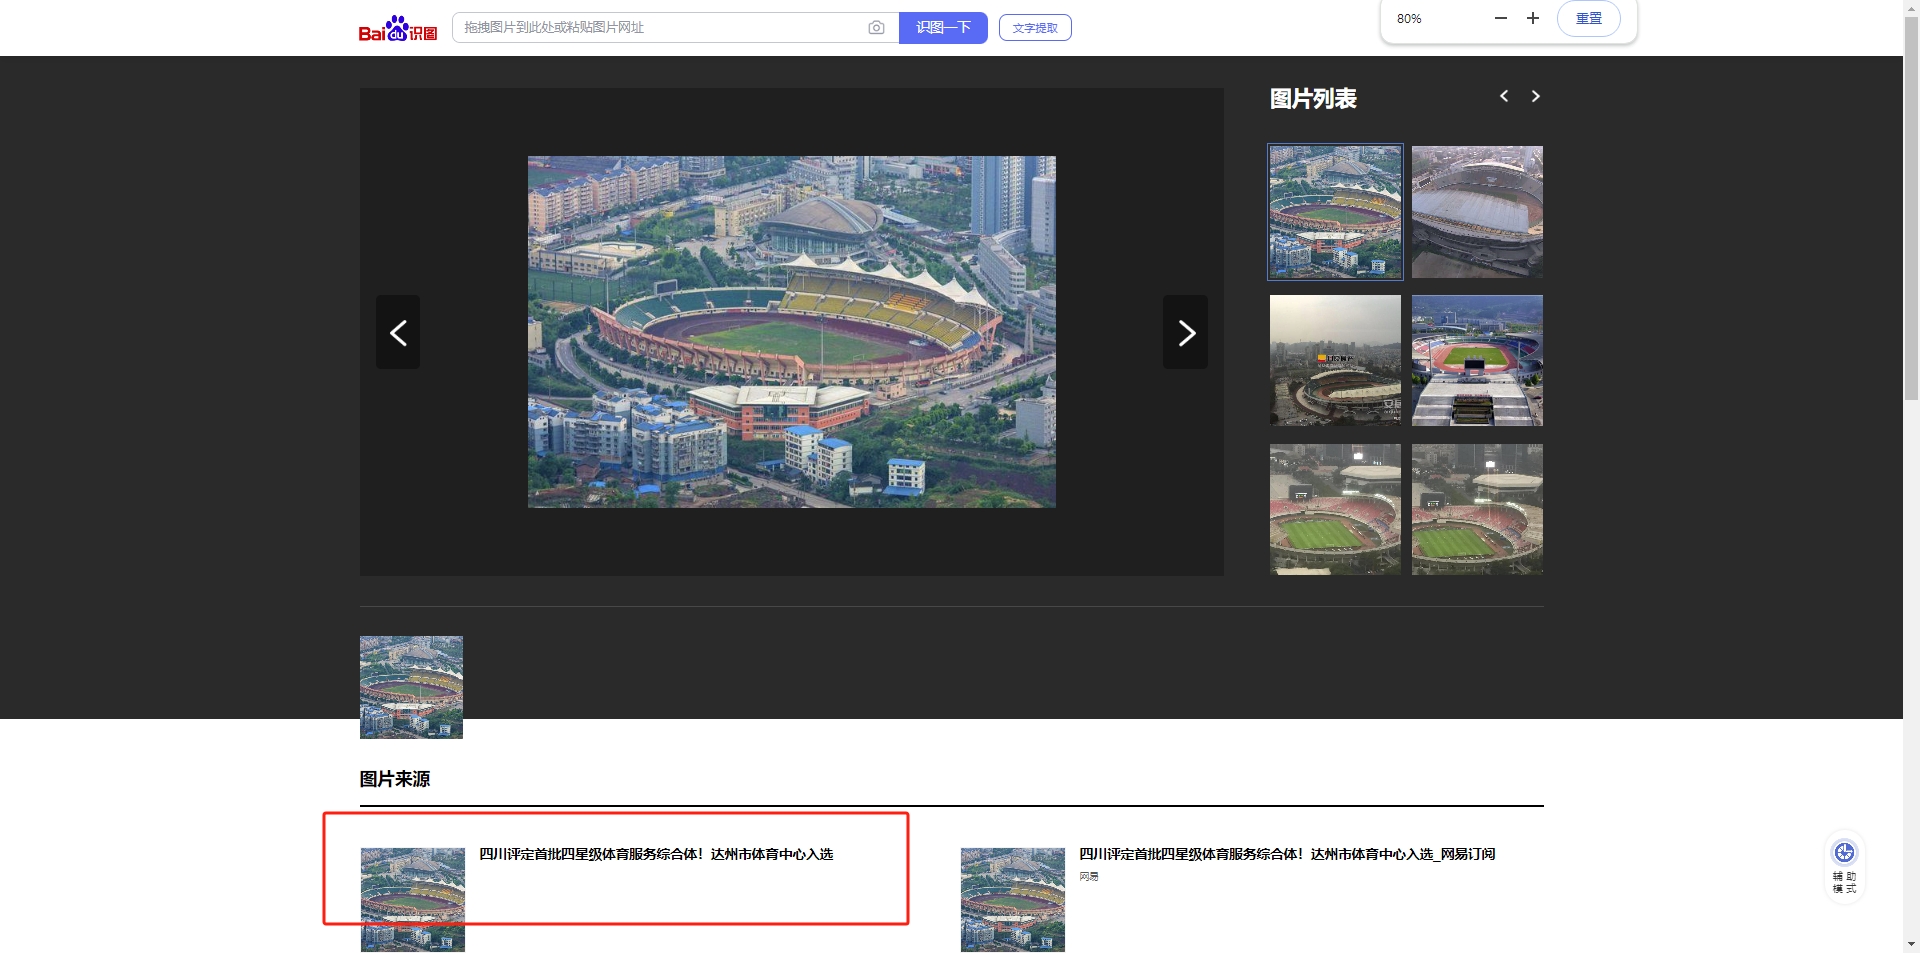
Task: Select the hazy skyline stadium thumbnail
Action: (1335, 360)
